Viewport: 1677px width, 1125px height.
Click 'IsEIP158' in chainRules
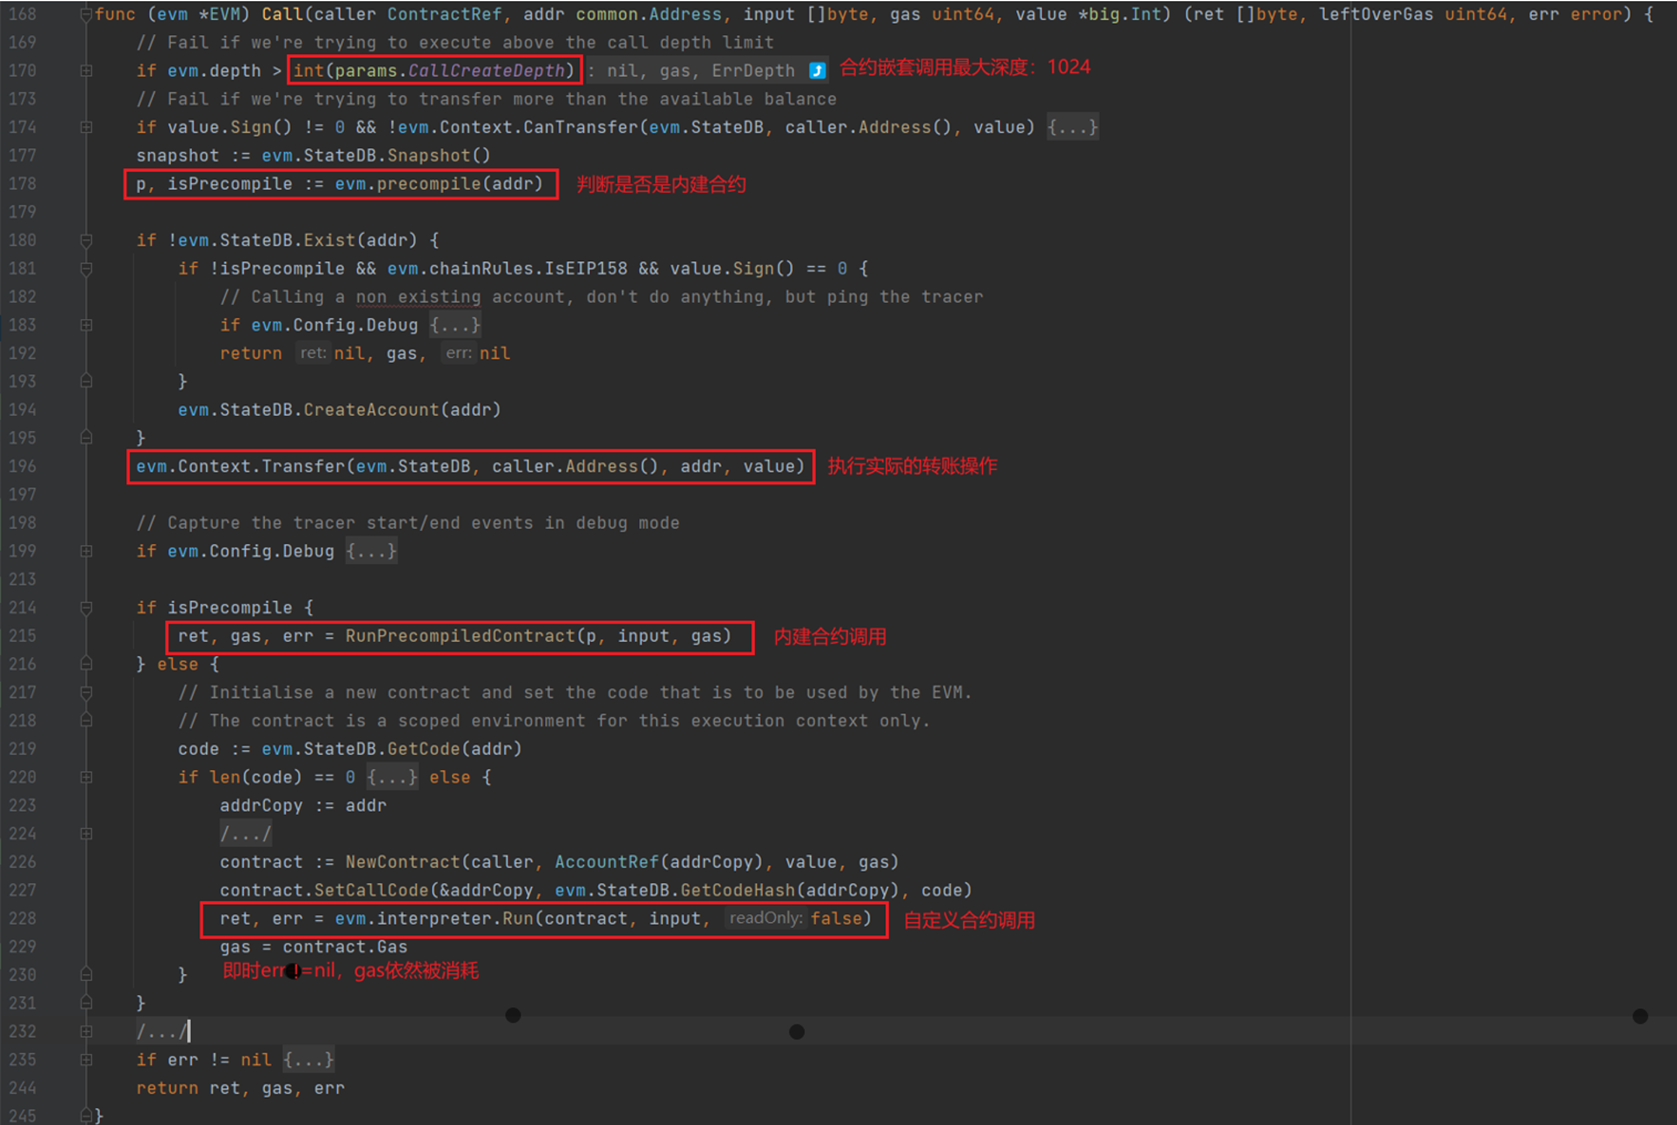point(586,268)
